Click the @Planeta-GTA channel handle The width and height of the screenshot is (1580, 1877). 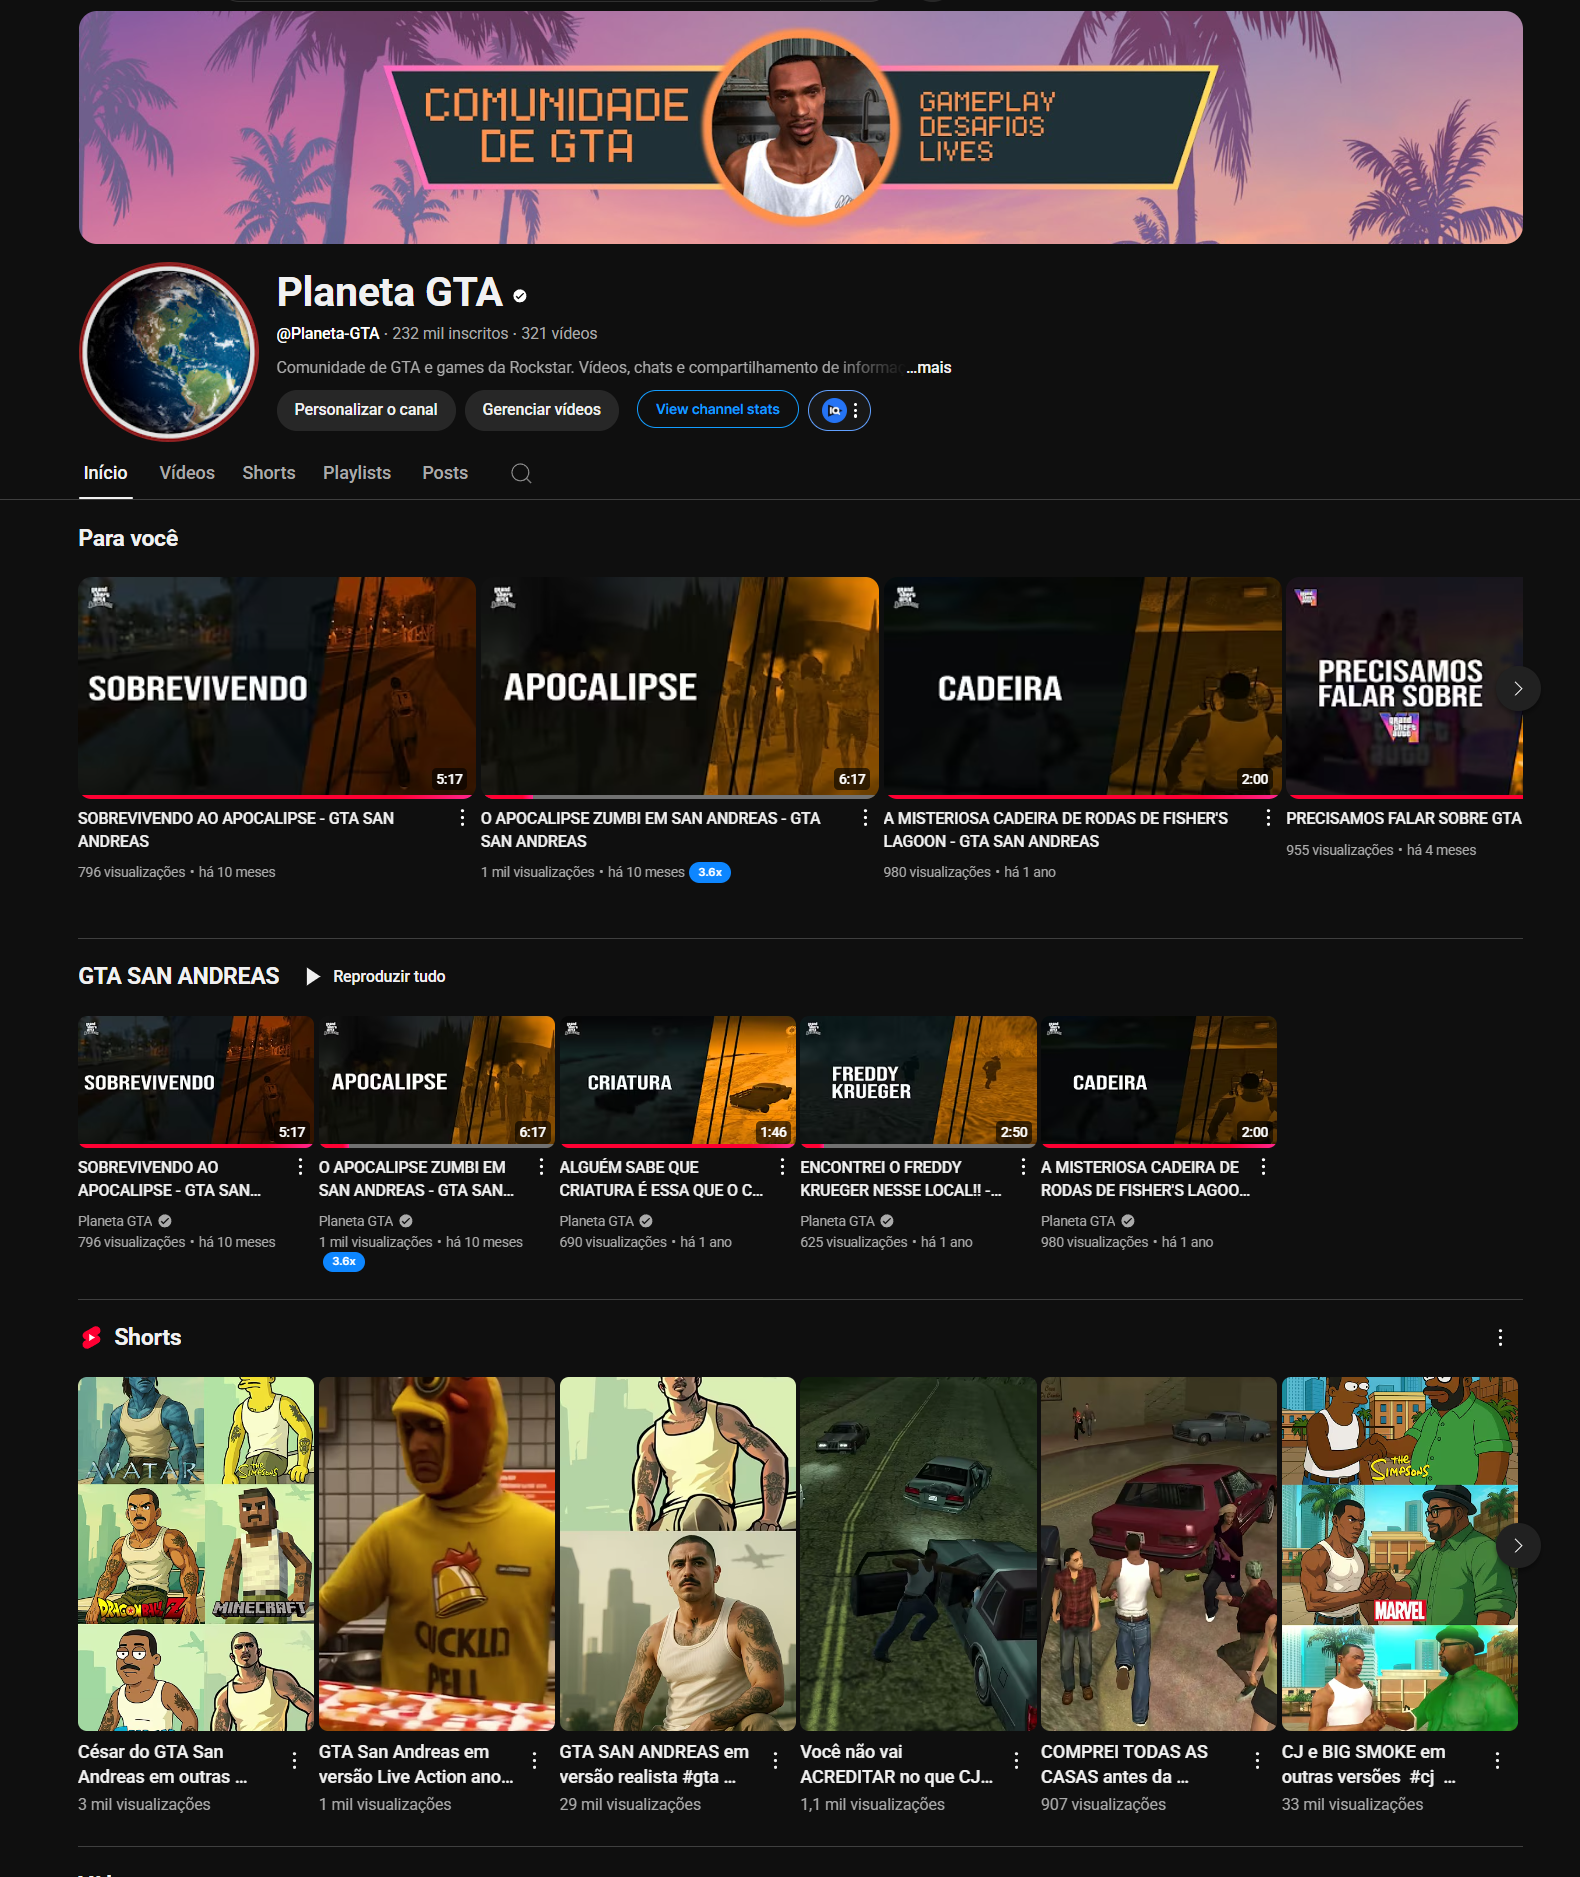[328, 333]
